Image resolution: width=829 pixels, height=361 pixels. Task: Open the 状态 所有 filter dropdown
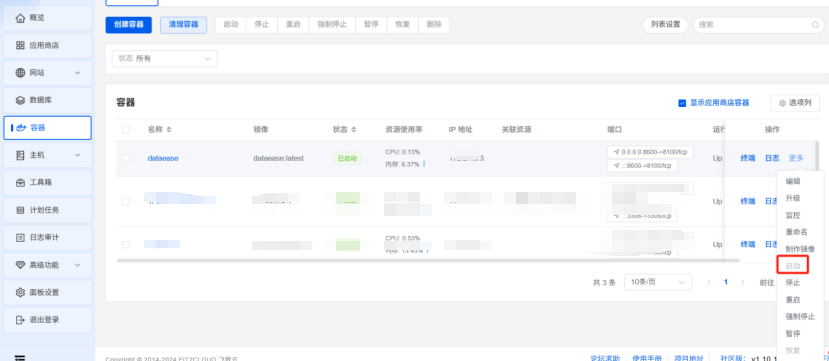tap(164, 59)
